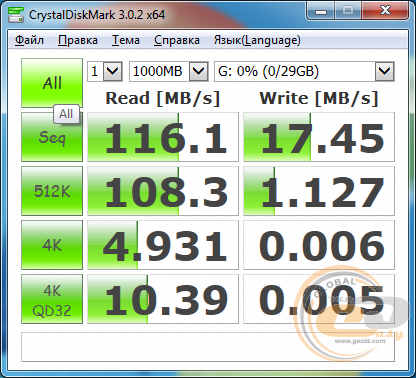The height and width of the screenshot is (378, 416).
Task: Start the 512K benchmark test
Action: [x=52, y=191]
